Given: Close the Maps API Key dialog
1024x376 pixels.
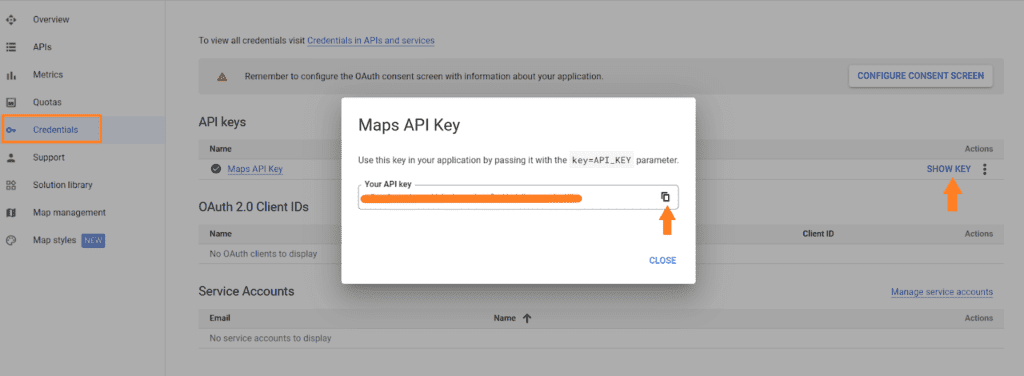Looking at the screenshot, I should 662,260.
